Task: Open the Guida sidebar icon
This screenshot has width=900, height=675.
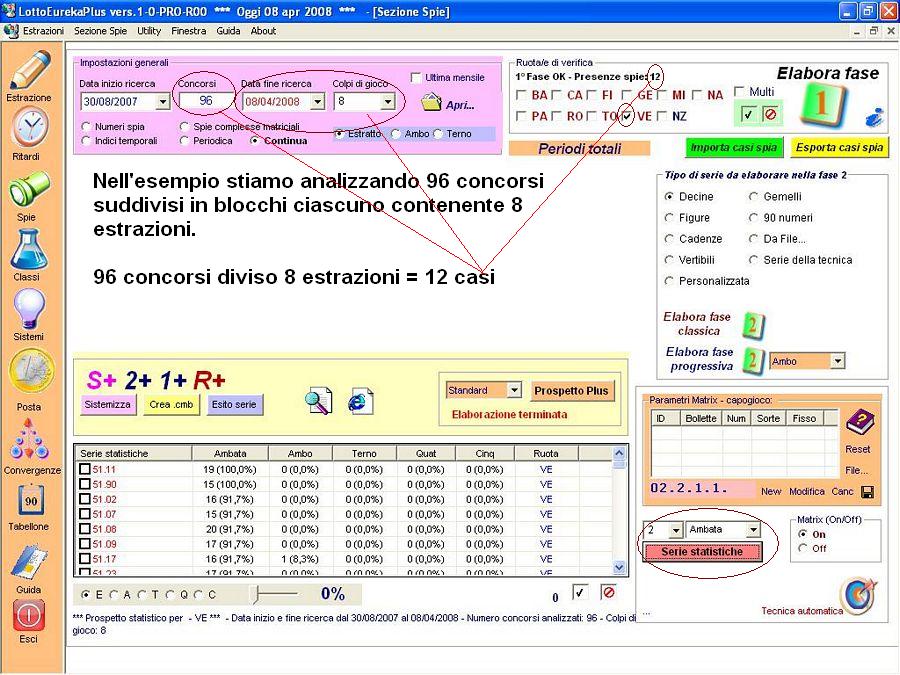Action: (30, 562)
